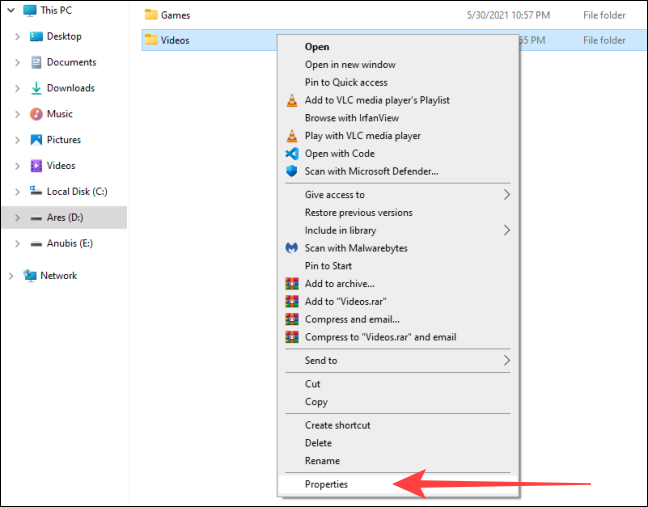
Task: Choose Rename in the context menu
Action: pyautogui.click(x=322, y=461)
